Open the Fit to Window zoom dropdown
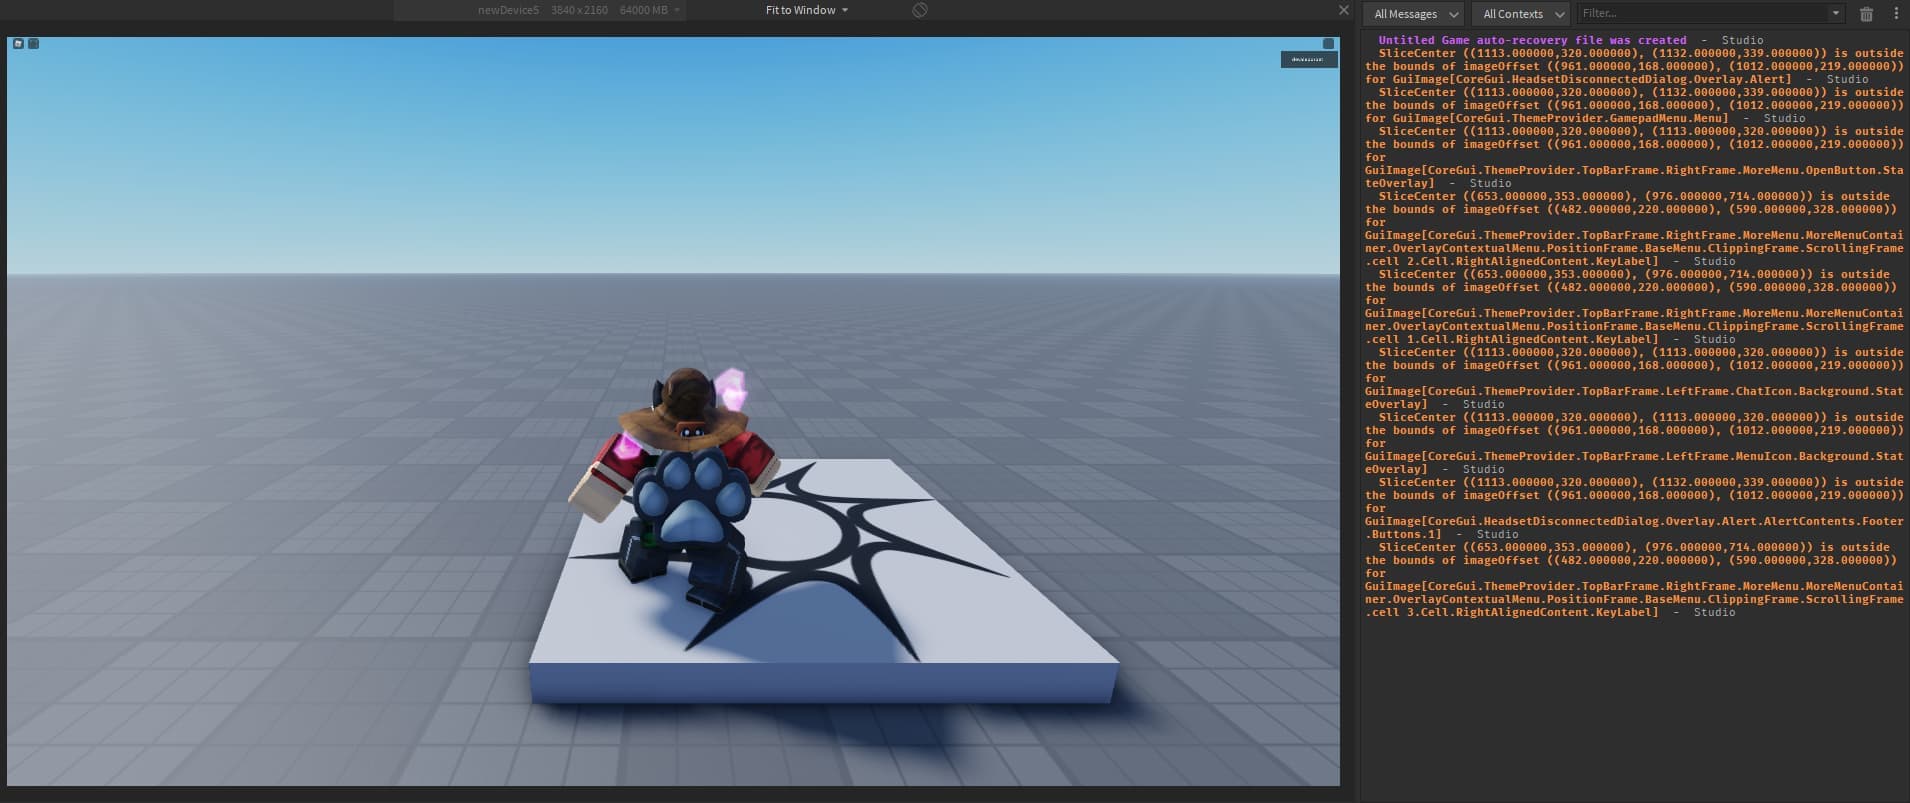 click(807, 10)
